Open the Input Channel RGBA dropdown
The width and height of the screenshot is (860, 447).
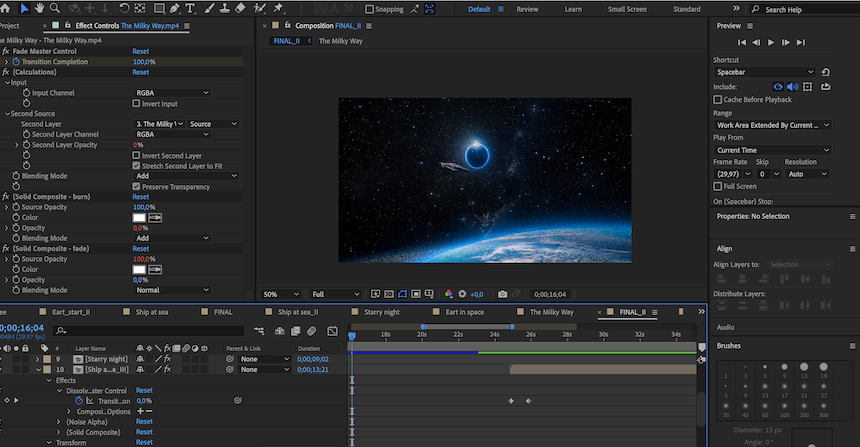click(172, 93)
